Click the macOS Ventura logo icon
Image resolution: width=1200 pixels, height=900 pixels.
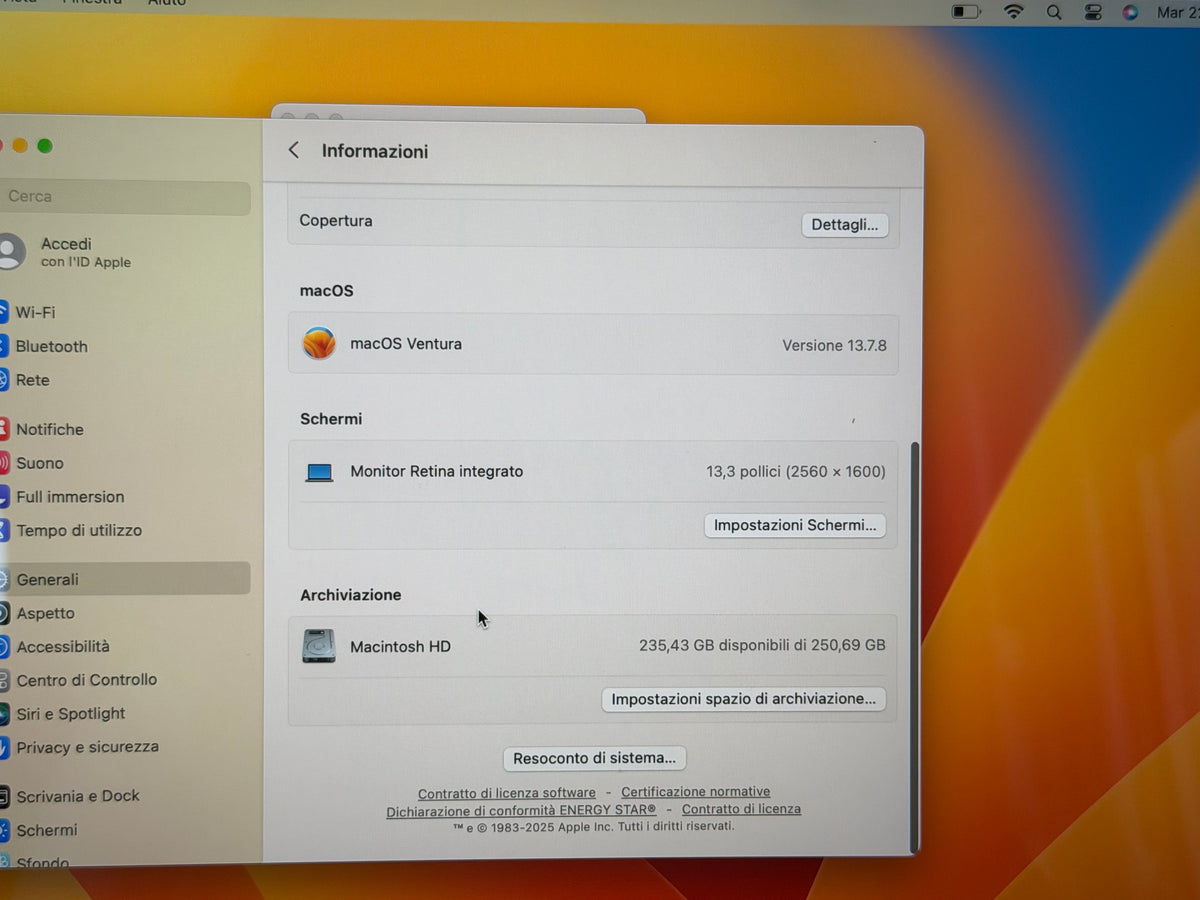coord(319,344)
